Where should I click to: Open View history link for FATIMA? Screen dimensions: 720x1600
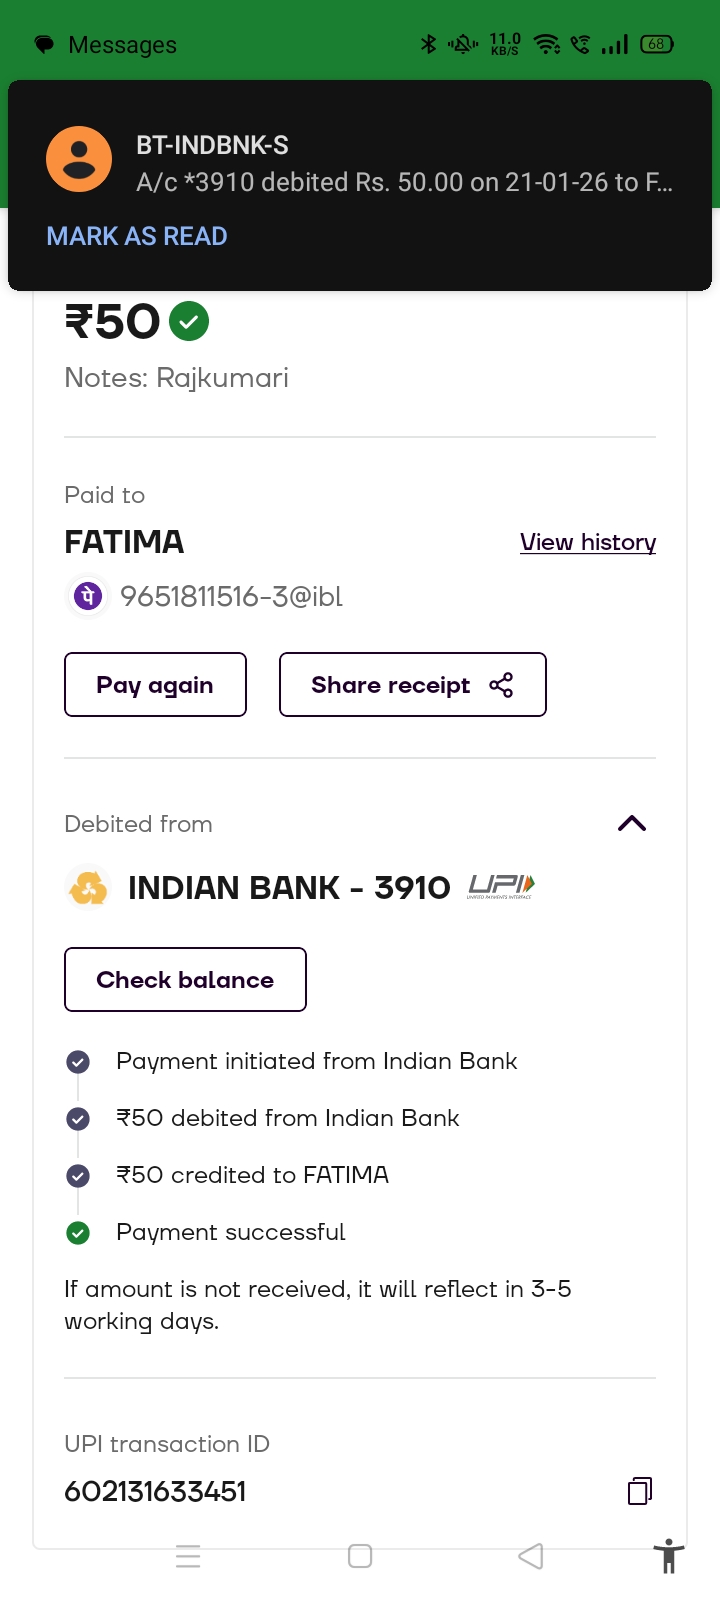[x=588, y=542]
